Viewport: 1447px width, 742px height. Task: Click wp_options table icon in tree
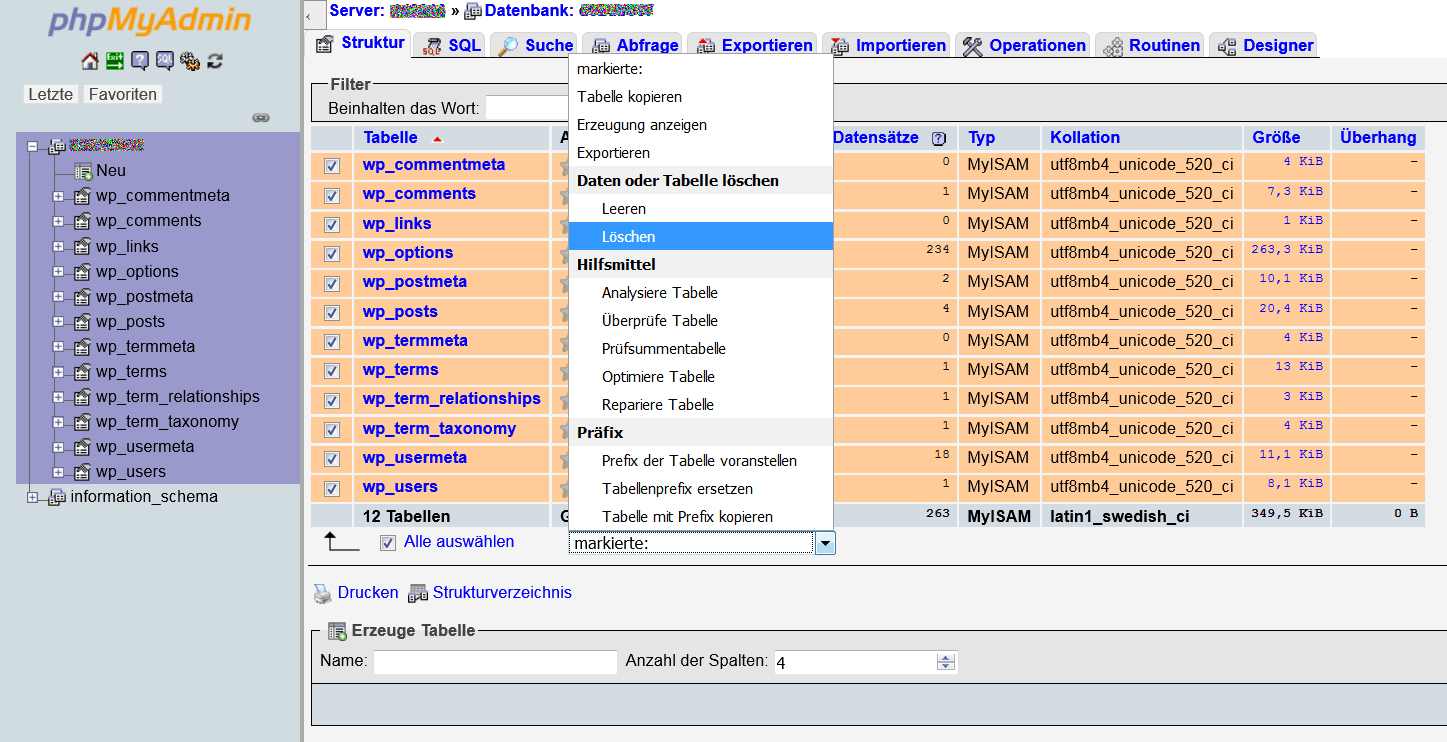(x=83, y=271)
